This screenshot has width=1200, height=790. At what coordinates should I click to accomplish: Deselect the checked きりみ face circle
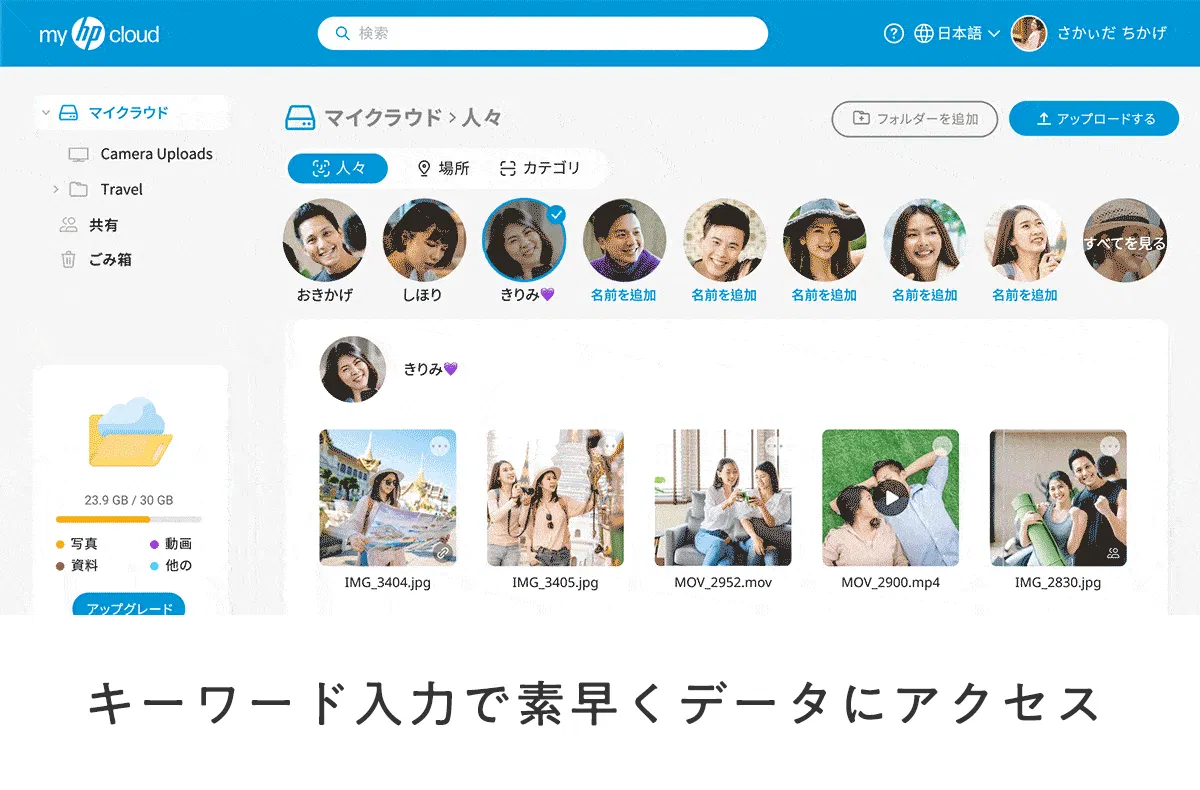click(524, 240)
